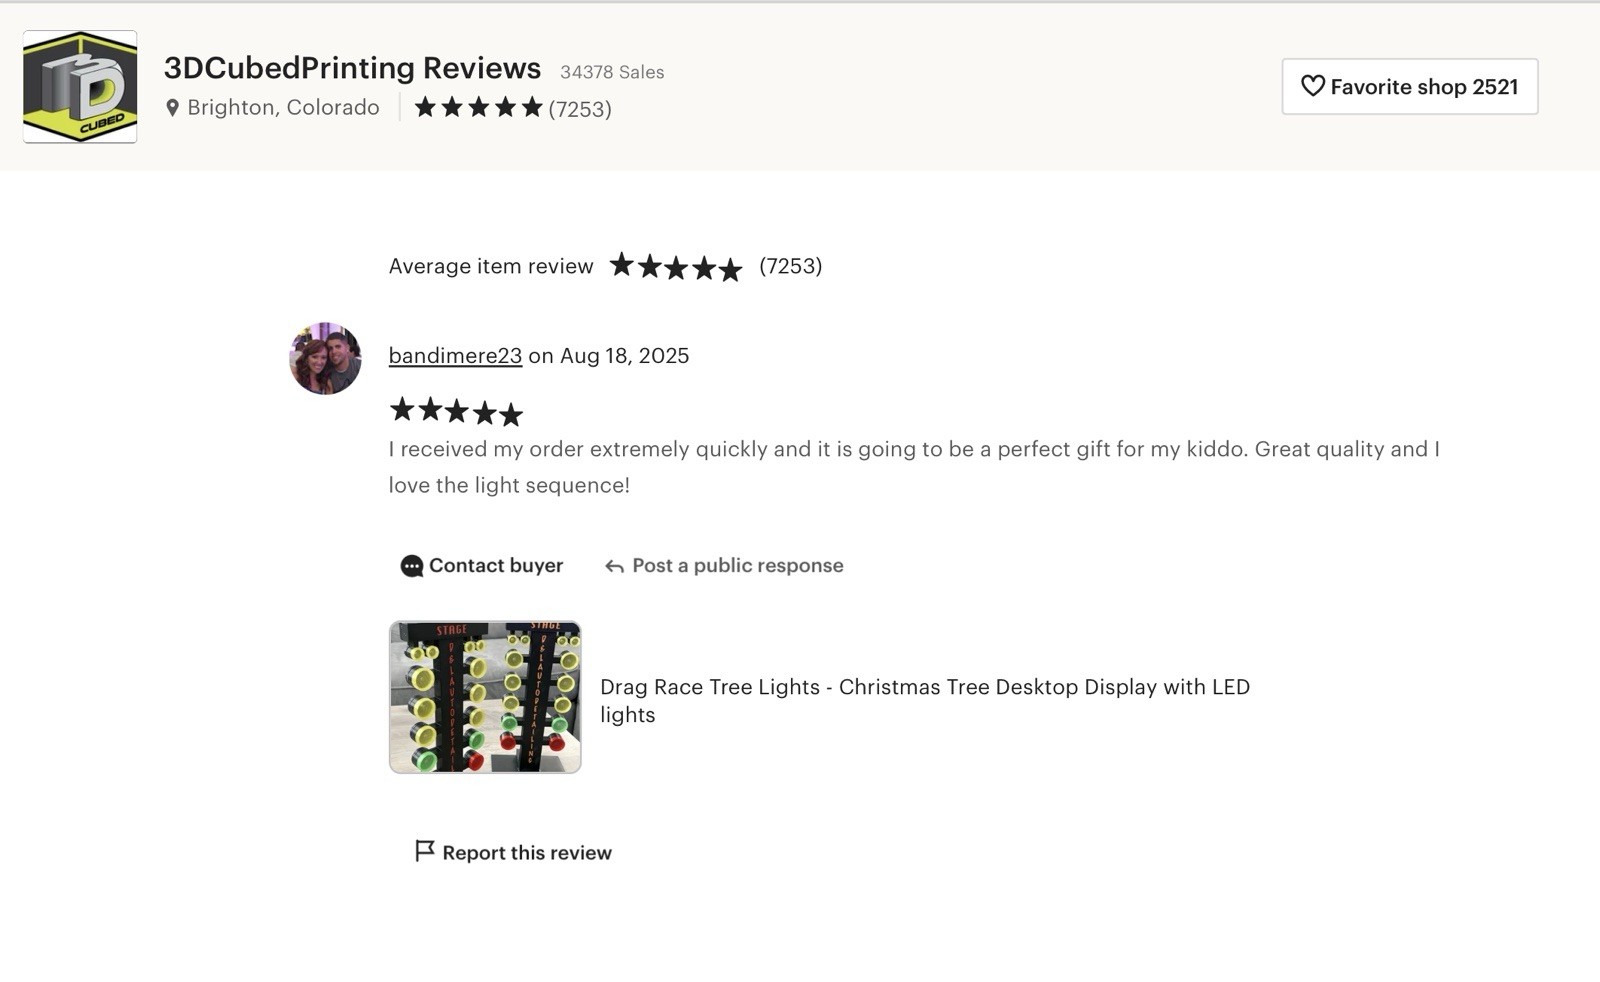Click the 'Favorite shop 2521' label
1600x982 pixels.
point(1423,87)
